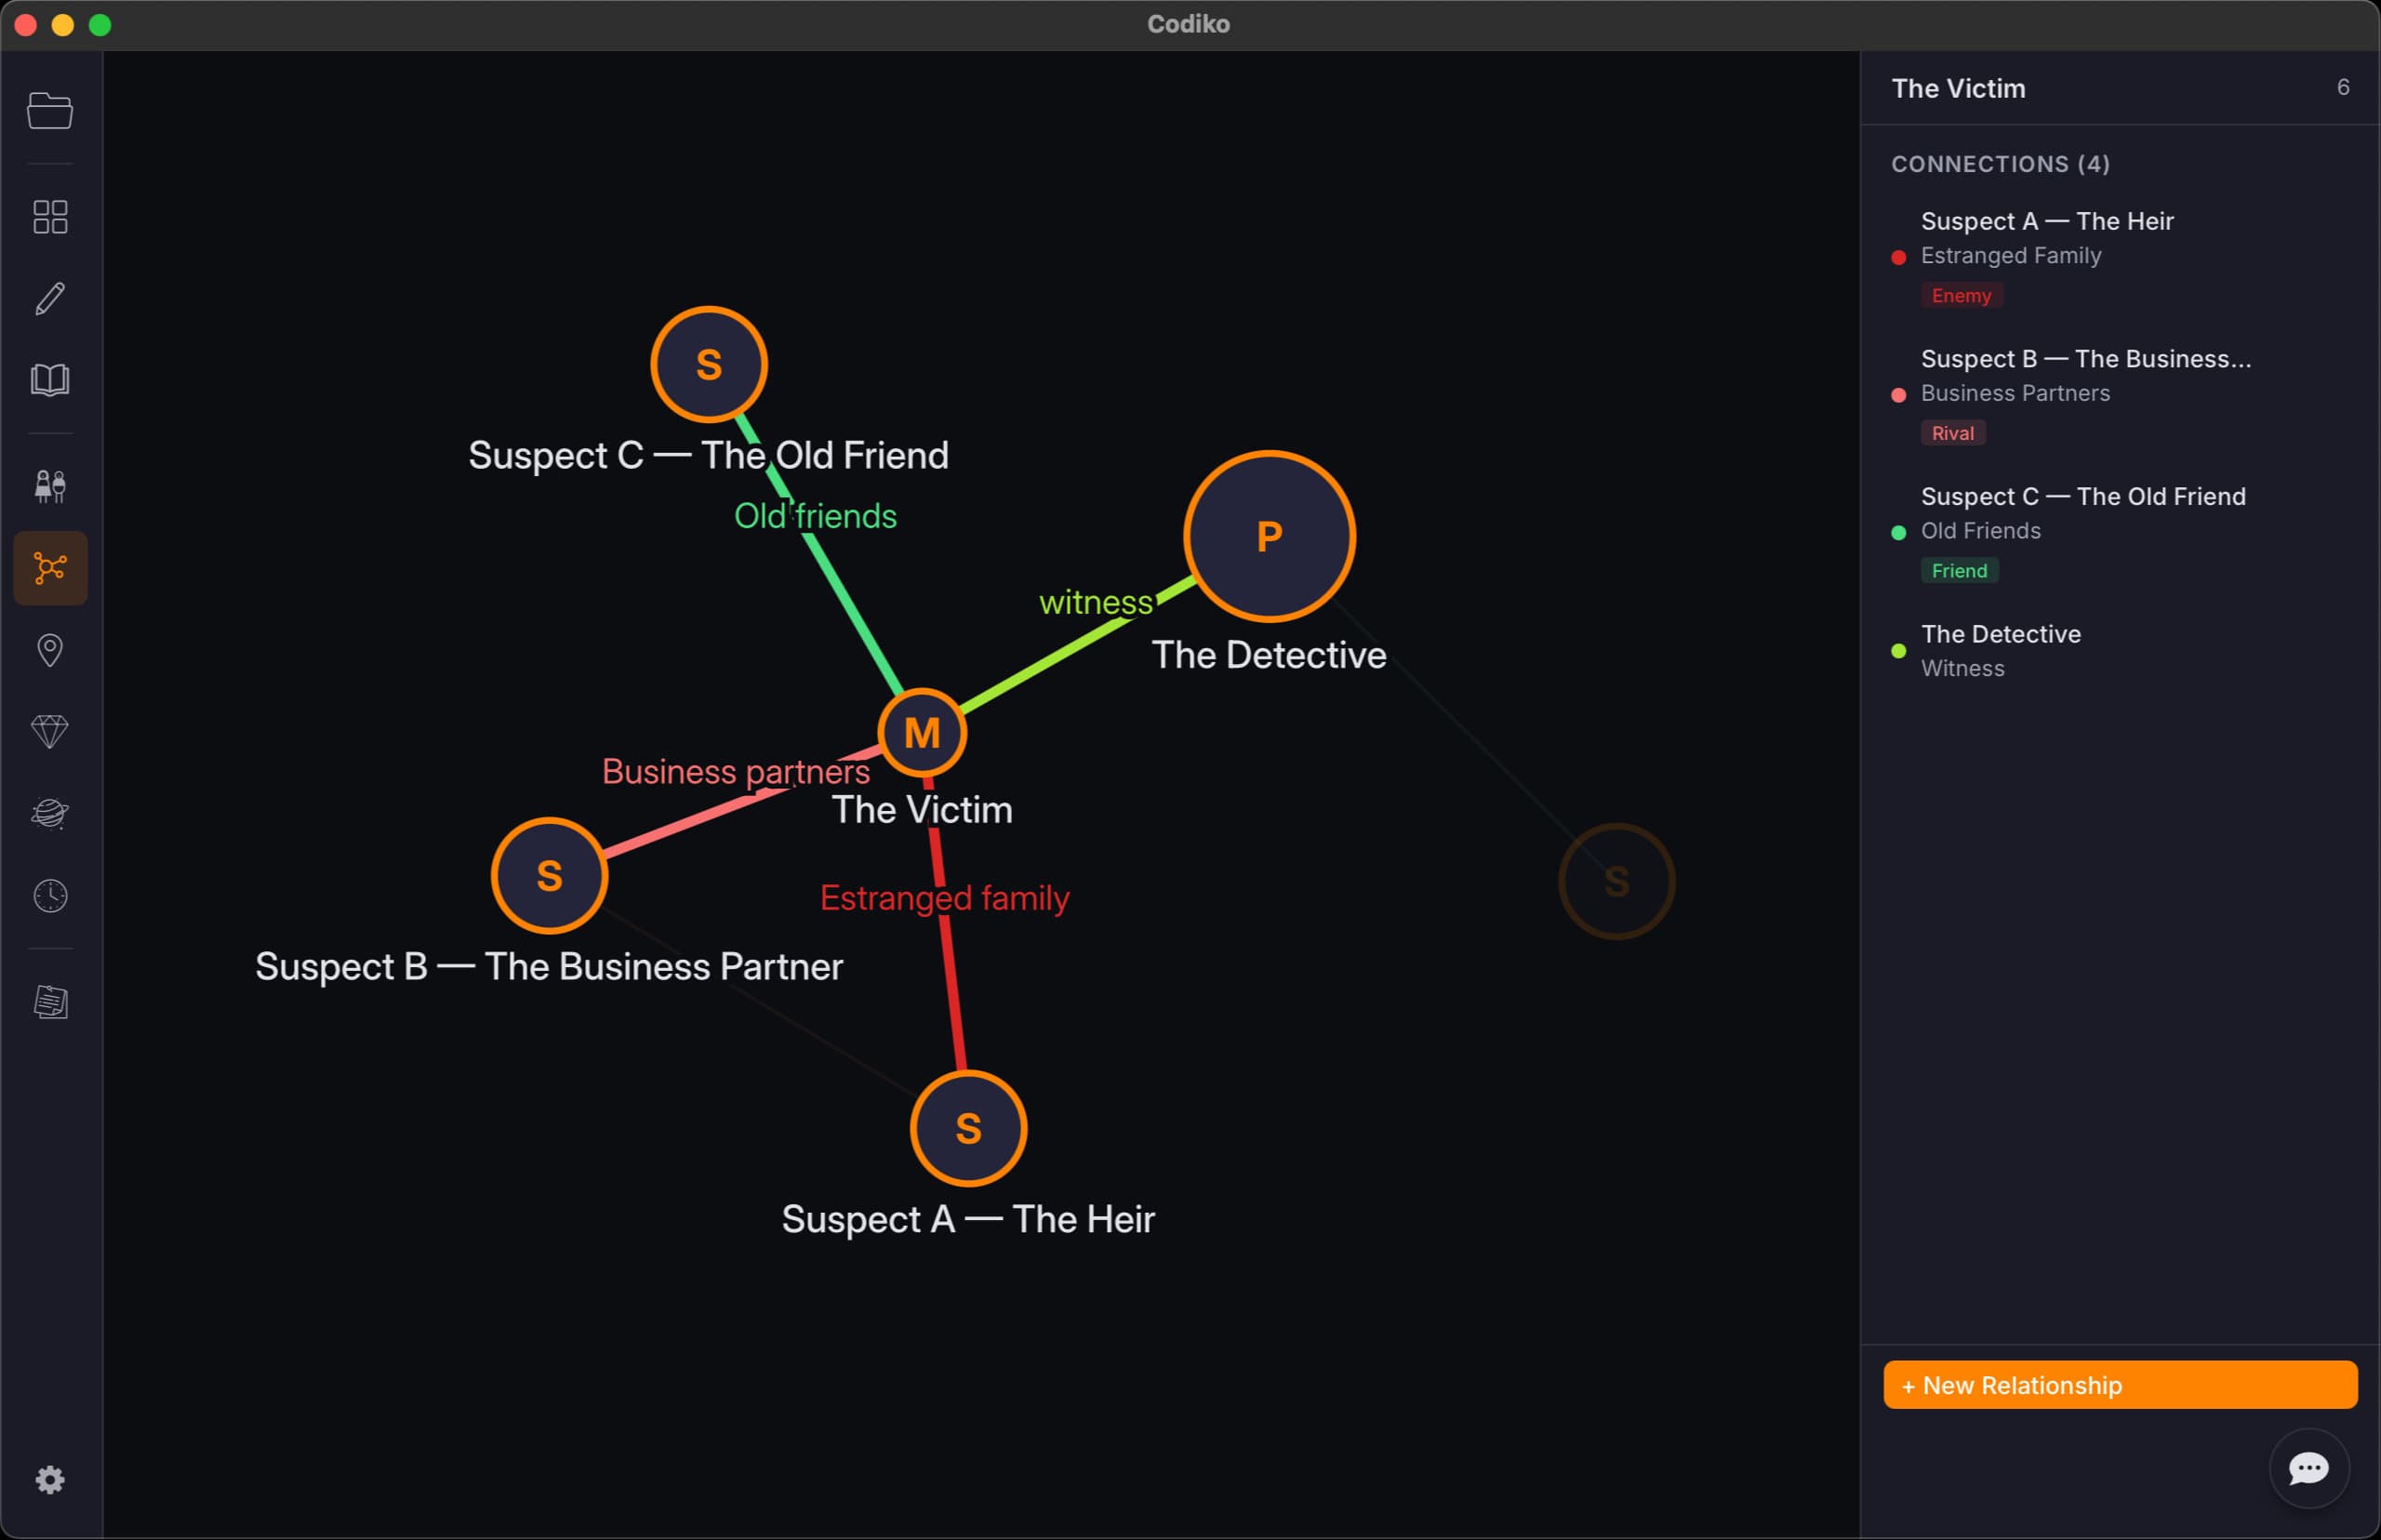
Task: Select the Suspect B Business Partner node
Action: click(x=549, y=876)
